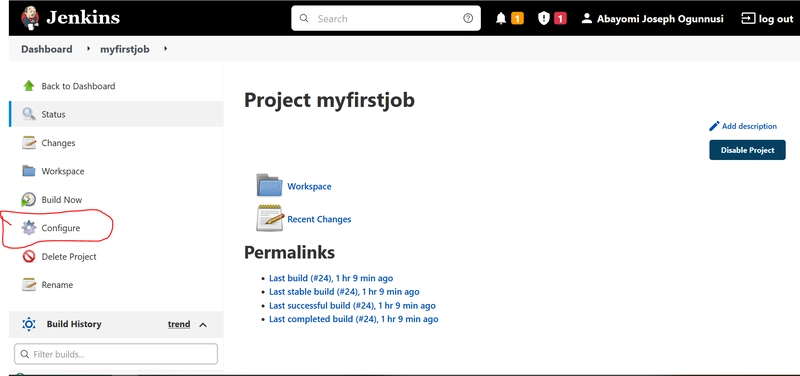Open the Last stable build (#24) permalink

[344, 292]
